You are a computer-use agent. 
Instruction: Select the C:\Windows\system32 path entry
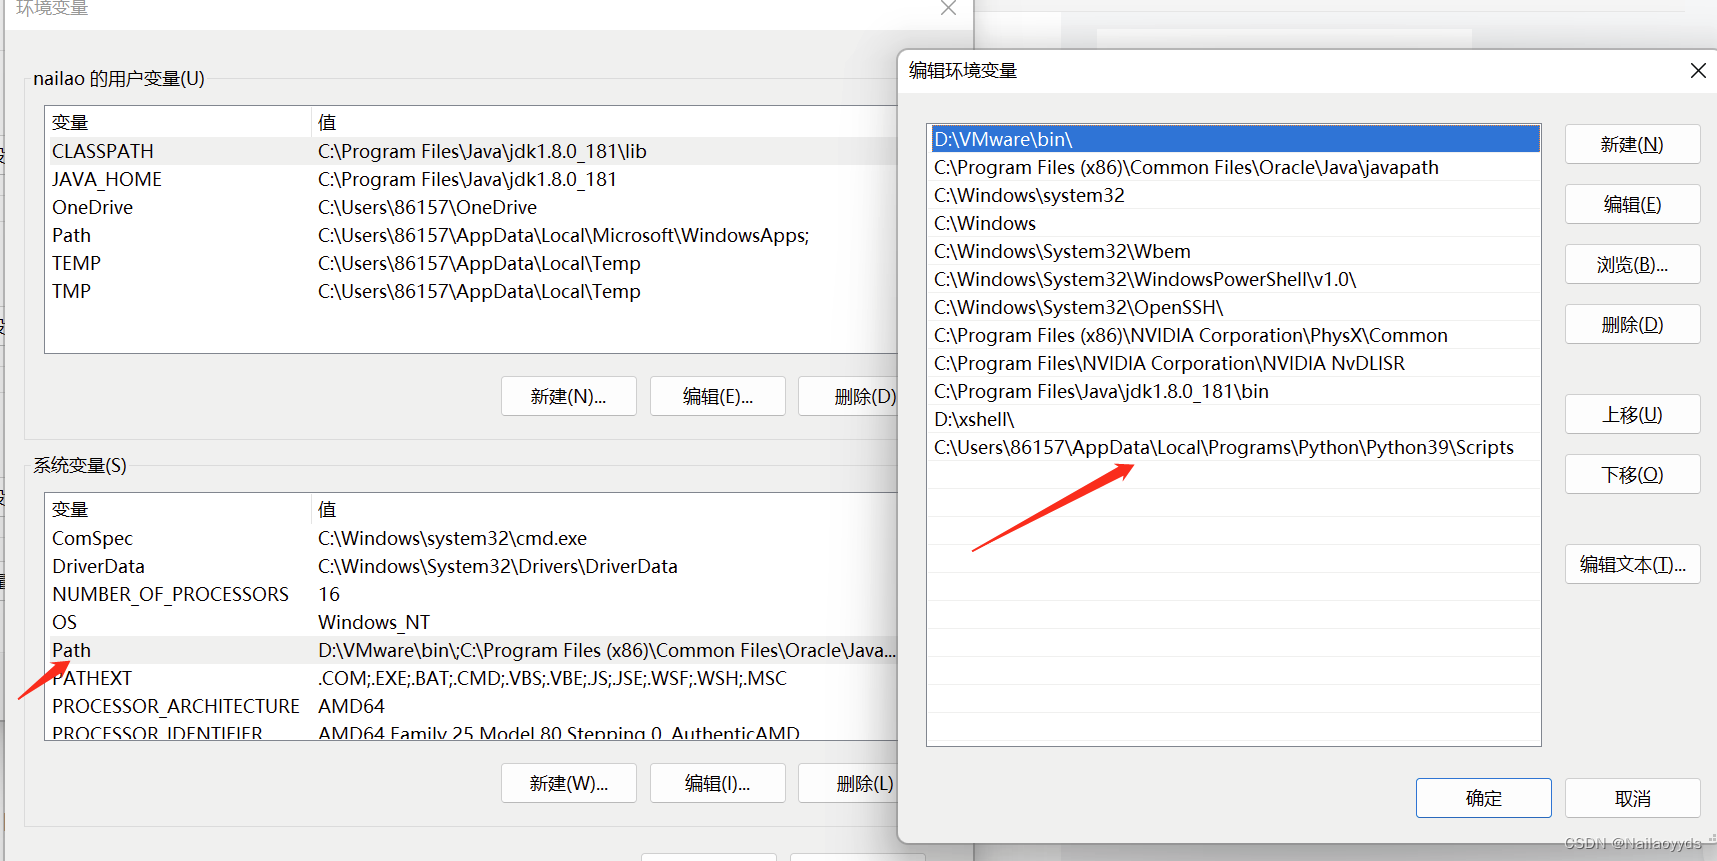[1234, 195]
